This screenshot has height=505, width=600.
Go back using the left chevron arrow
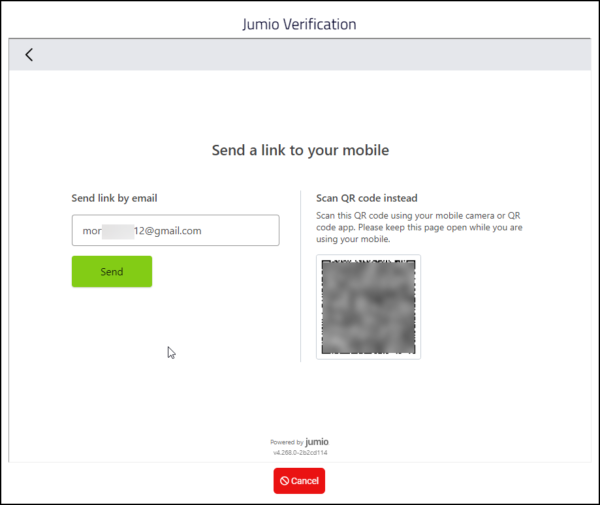click(29, 55)
